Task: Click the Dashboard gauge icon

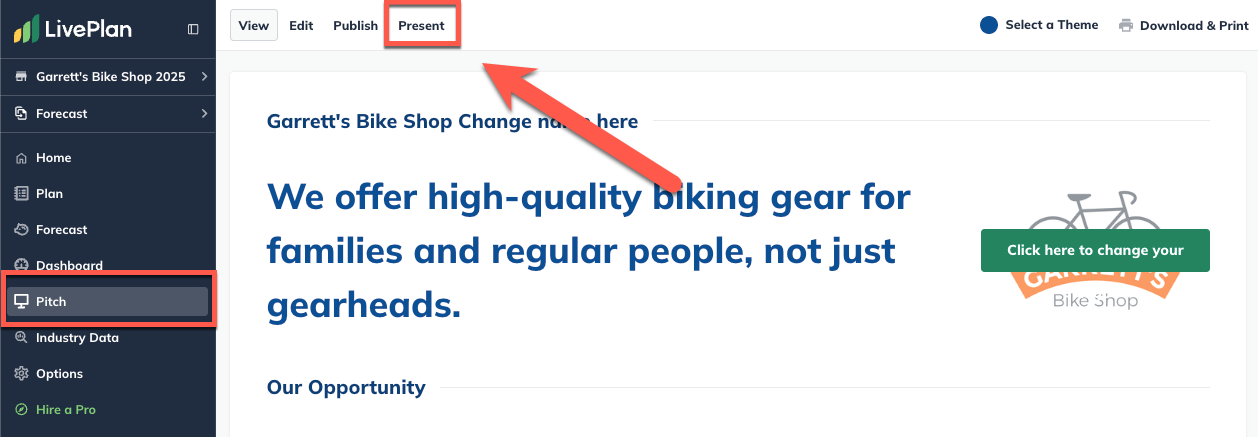Action: [21, 266]
